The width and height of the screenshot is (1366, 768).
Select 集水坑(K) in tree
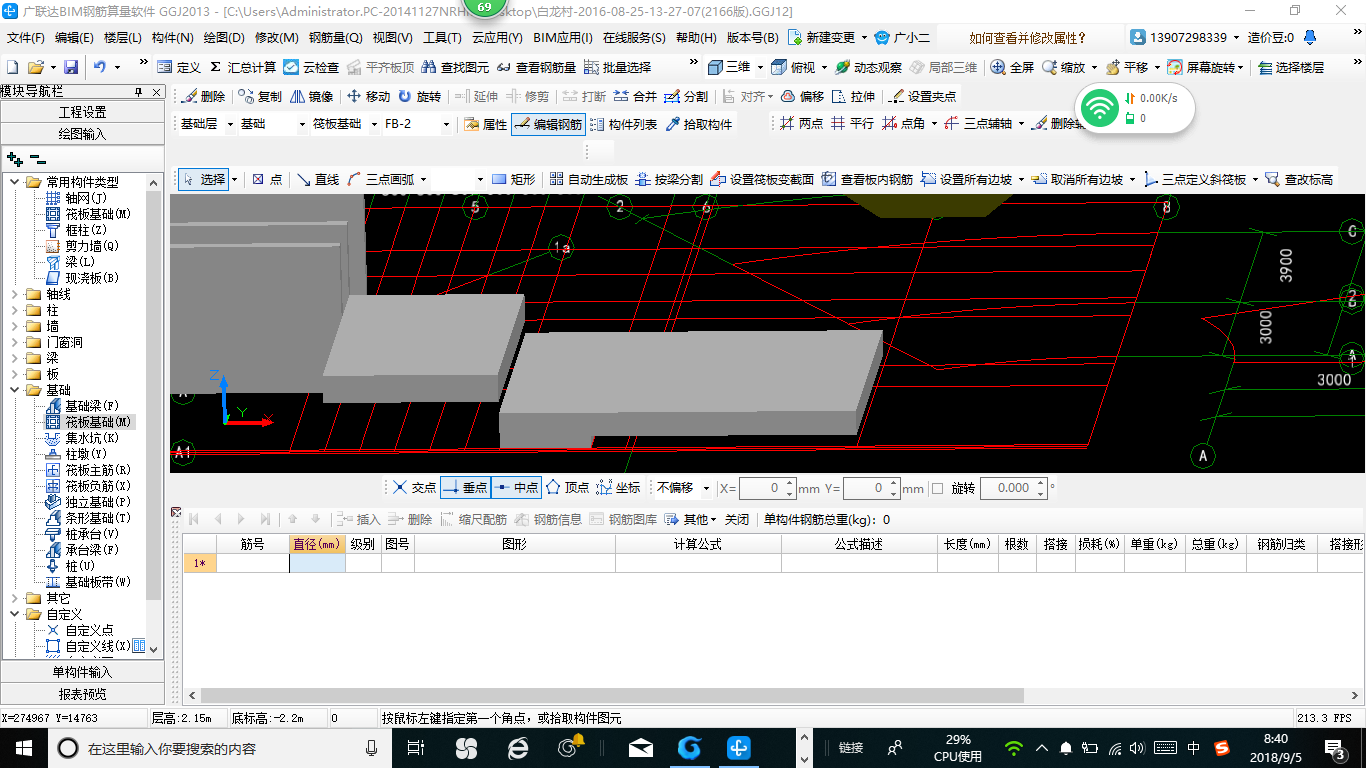pos(82,438)
